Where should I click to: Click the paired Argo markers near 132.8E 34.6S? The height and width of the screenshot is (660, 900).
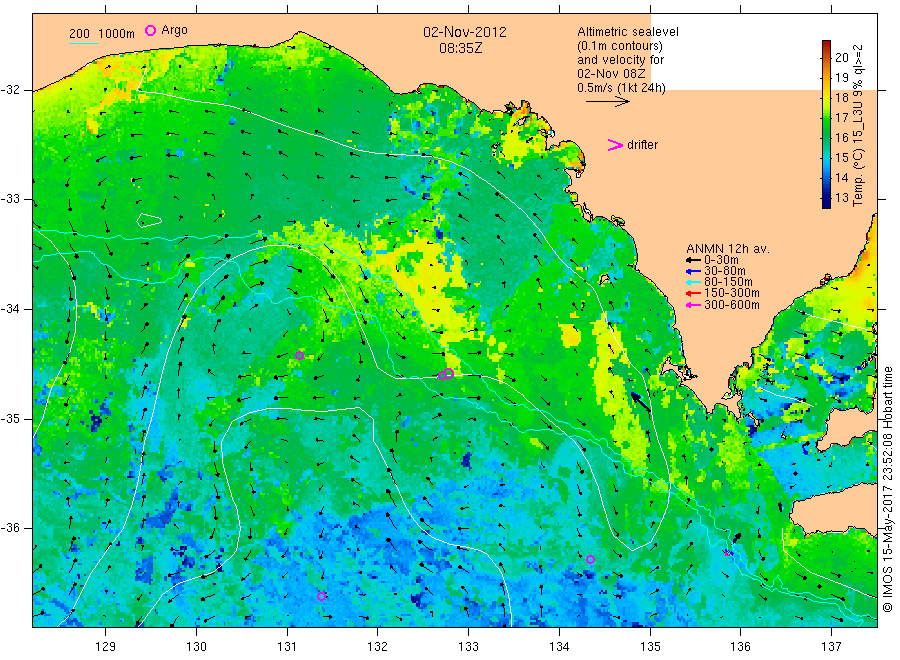pos(446,374)
